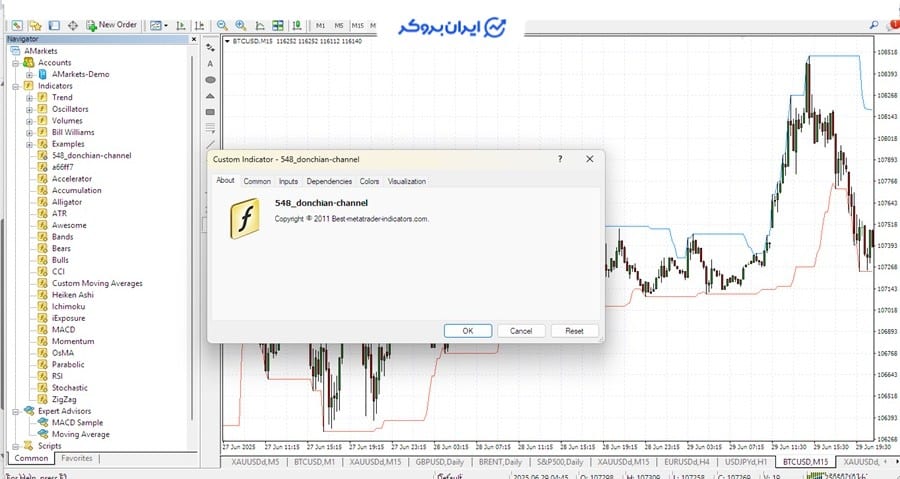Switch to the Inputs tab
900x479 pixels.
[x=288, y=181]
